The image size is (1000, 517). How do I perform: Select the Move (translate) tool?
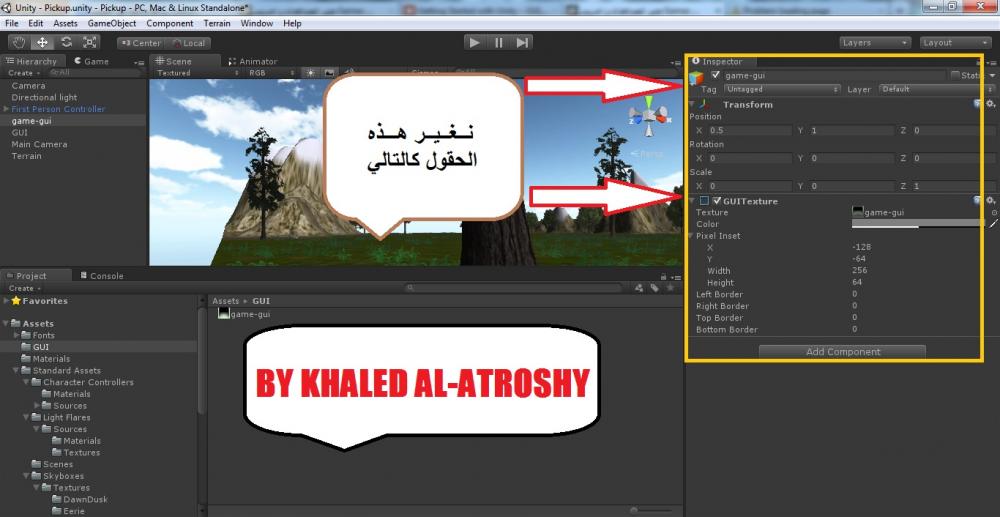42,43
